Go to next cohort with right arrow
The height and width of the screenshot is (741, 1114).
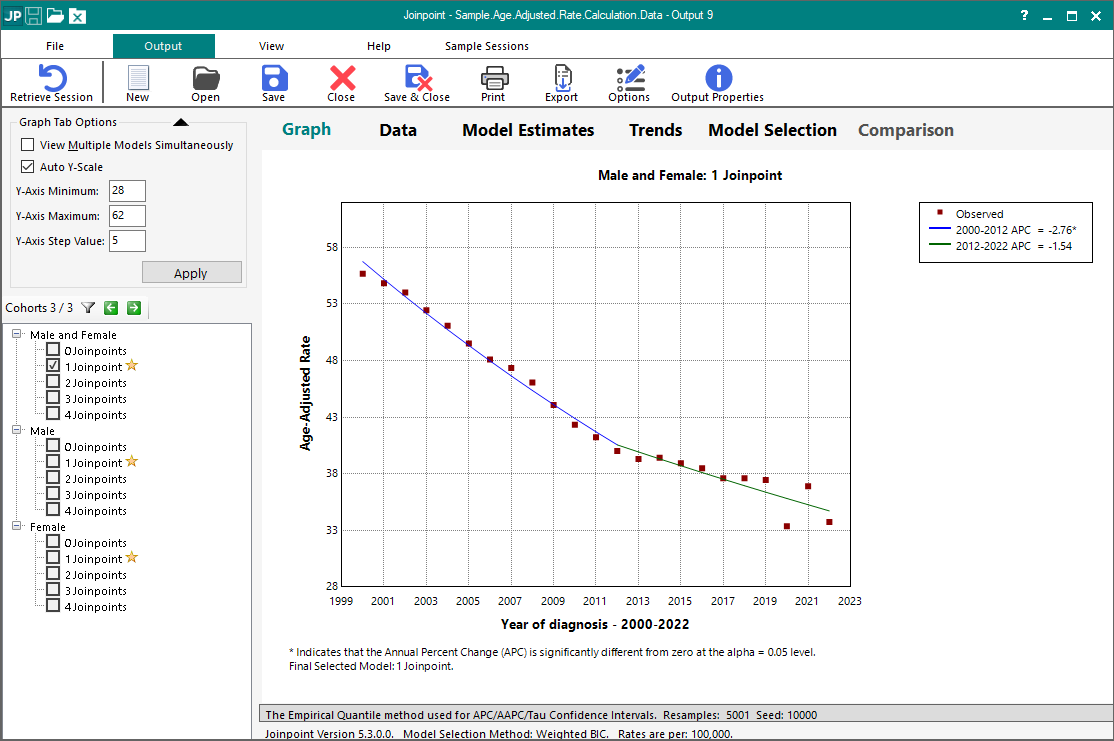[x=133, y=308]
